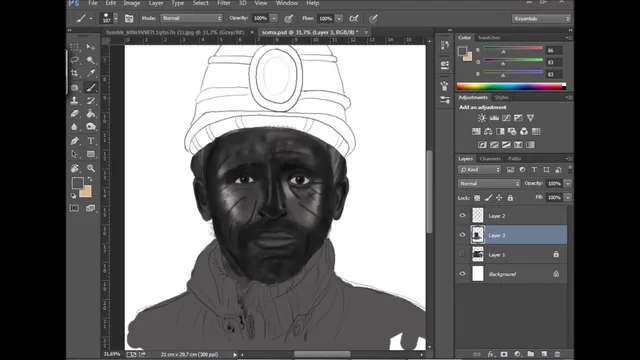The height and width of the screenshot is (360, 640).
Task: Select the Hand tool
Action: [74, 168]
